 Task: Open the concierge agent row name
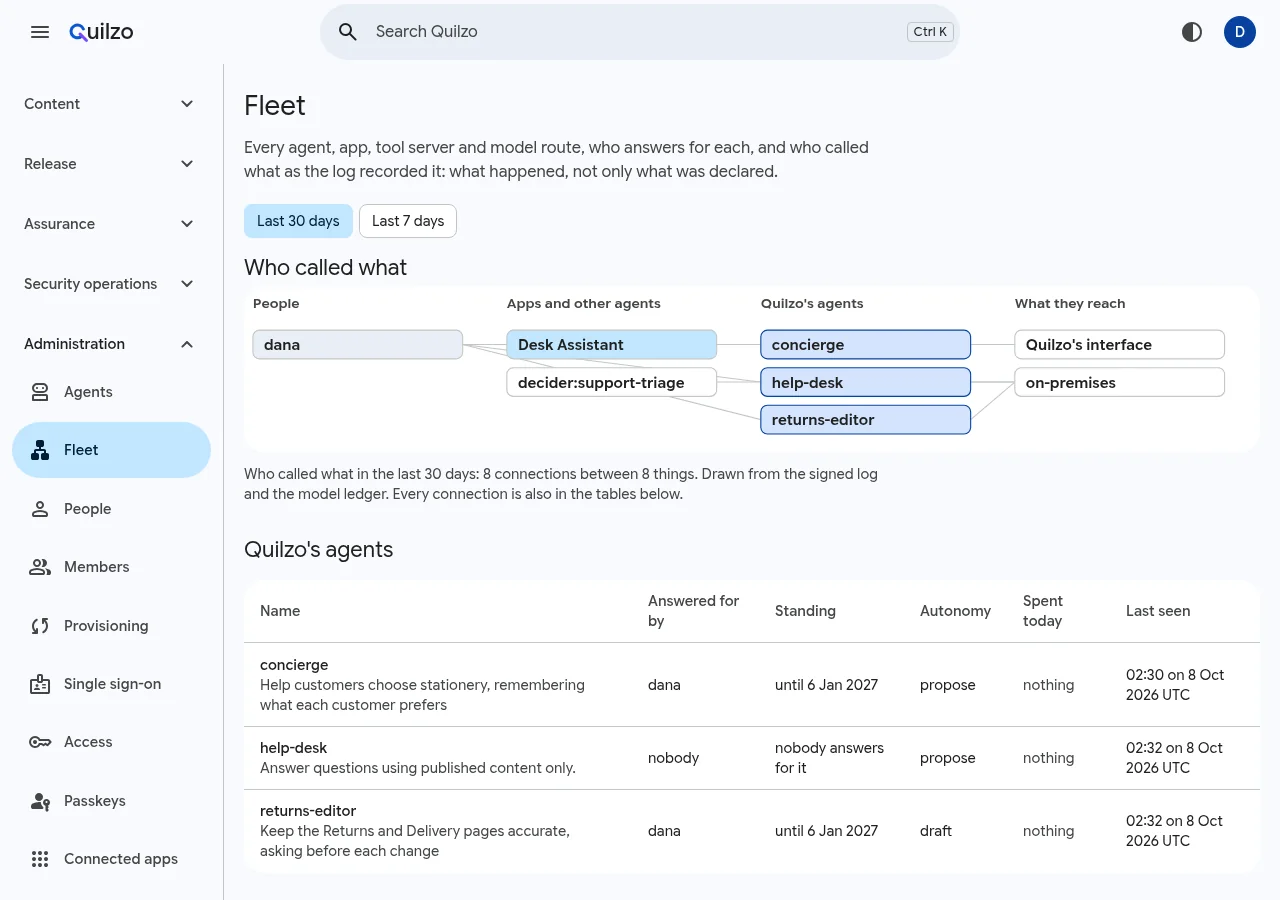(x=294, y=665)
